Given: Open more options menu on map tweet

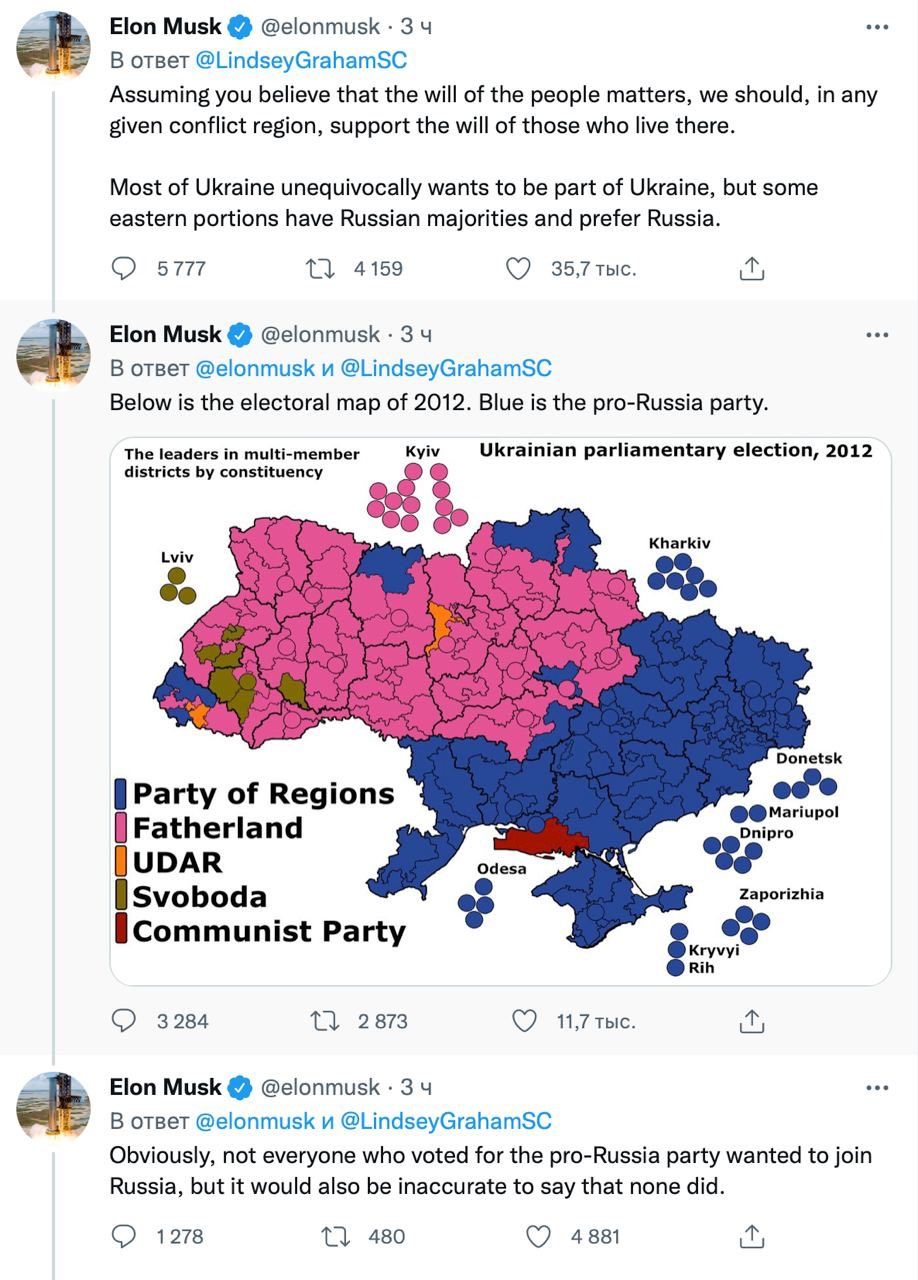Looking at the screenshot, I should click(876, 334).
